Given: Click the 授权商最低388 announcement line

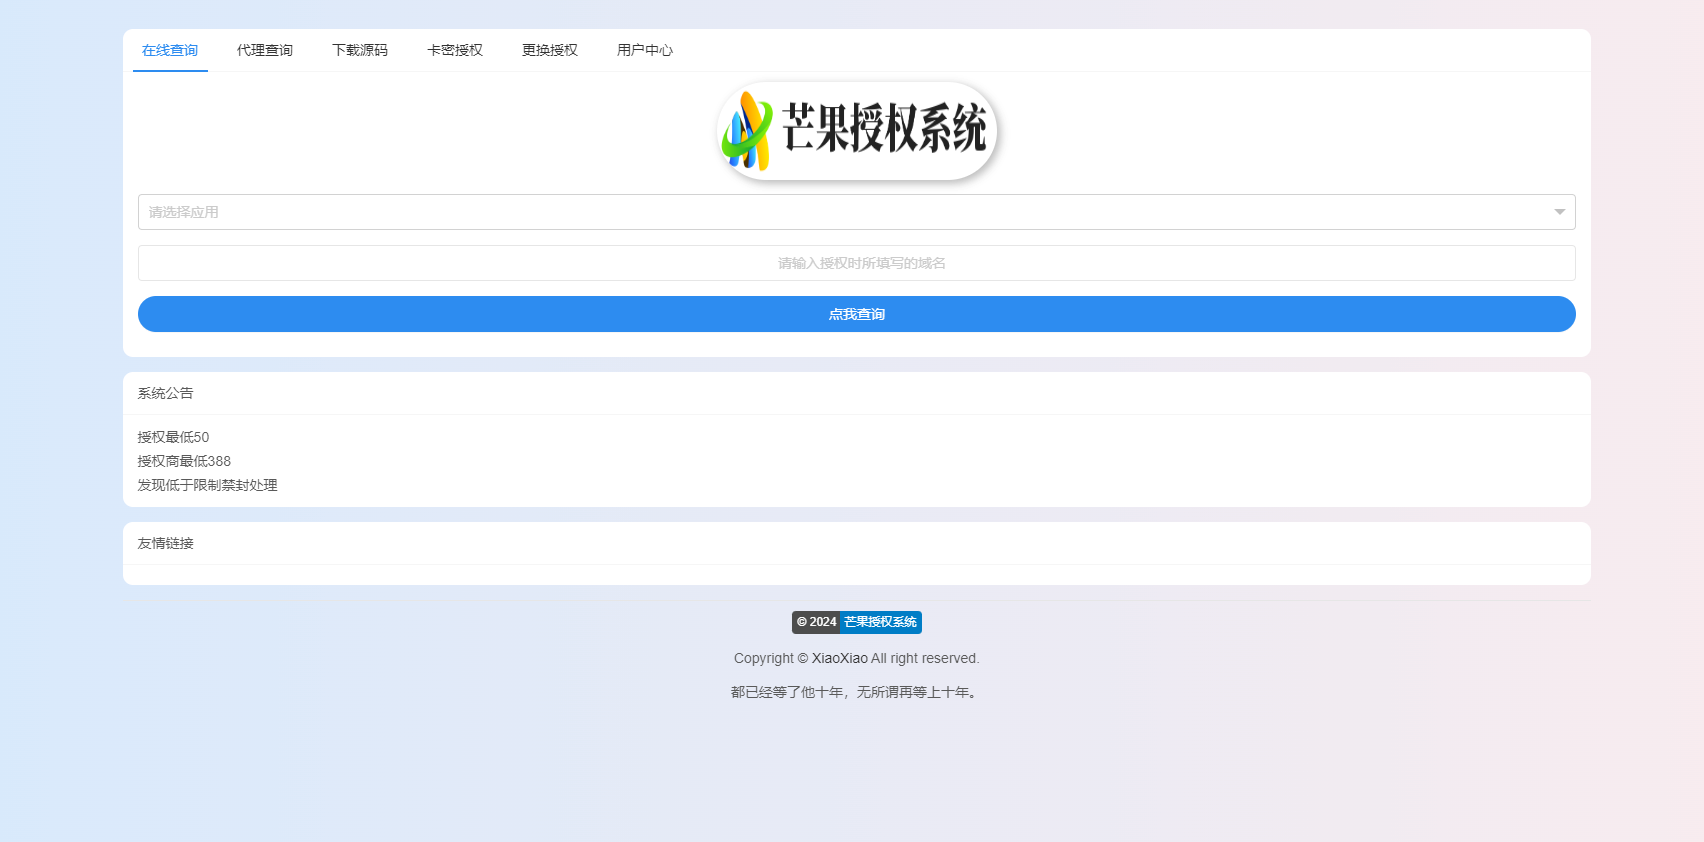Looking at the screenshot, I should point(184,461).
